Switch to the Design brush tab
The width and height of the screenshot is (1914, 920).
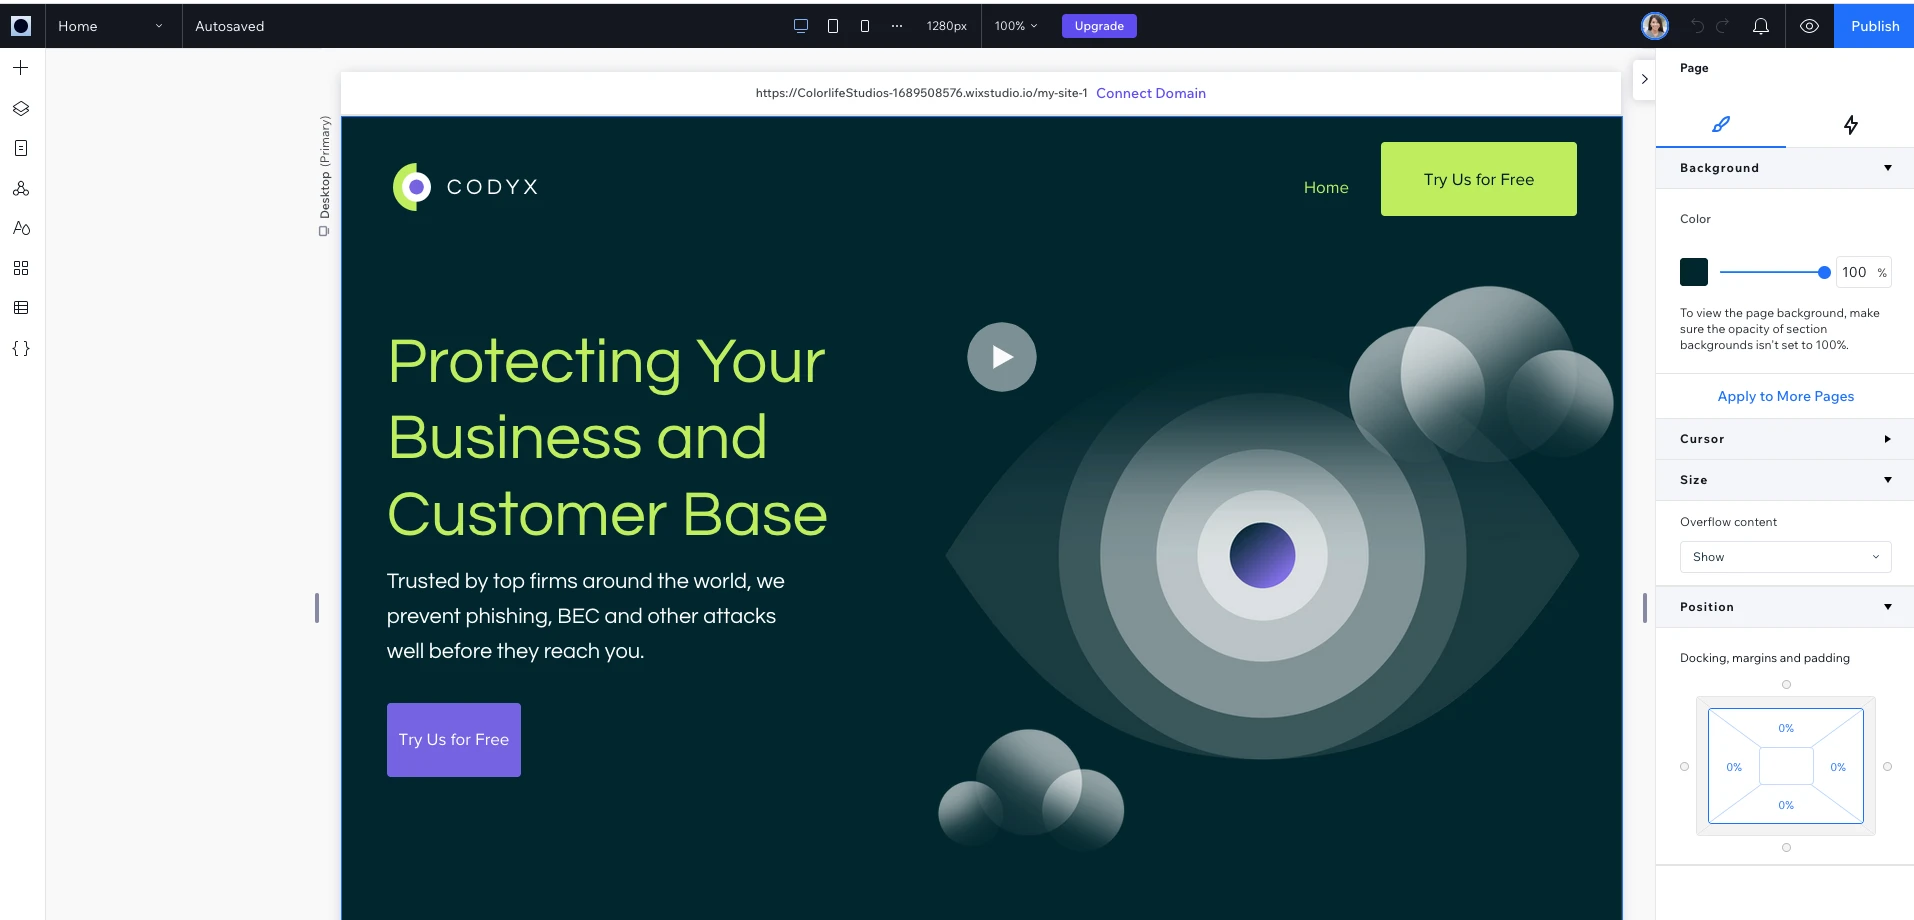coord(1721,125)
